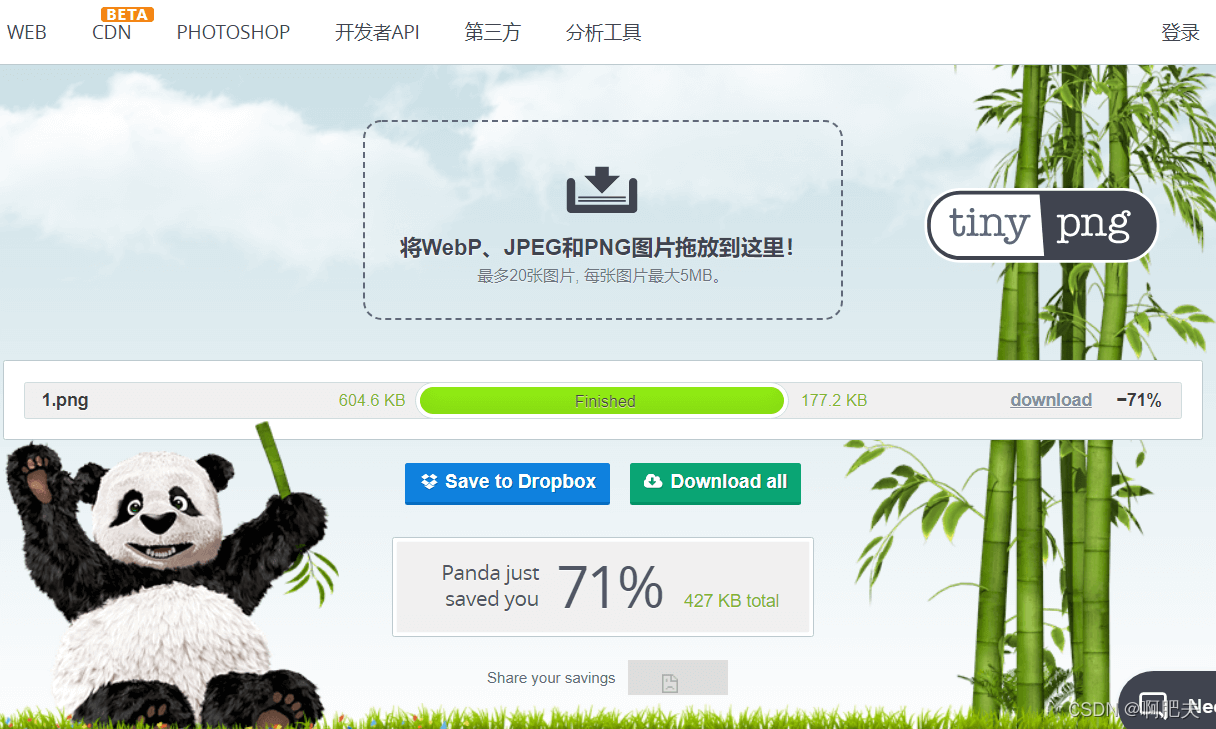Click the cloud download icon on Download all

point(653,482)
